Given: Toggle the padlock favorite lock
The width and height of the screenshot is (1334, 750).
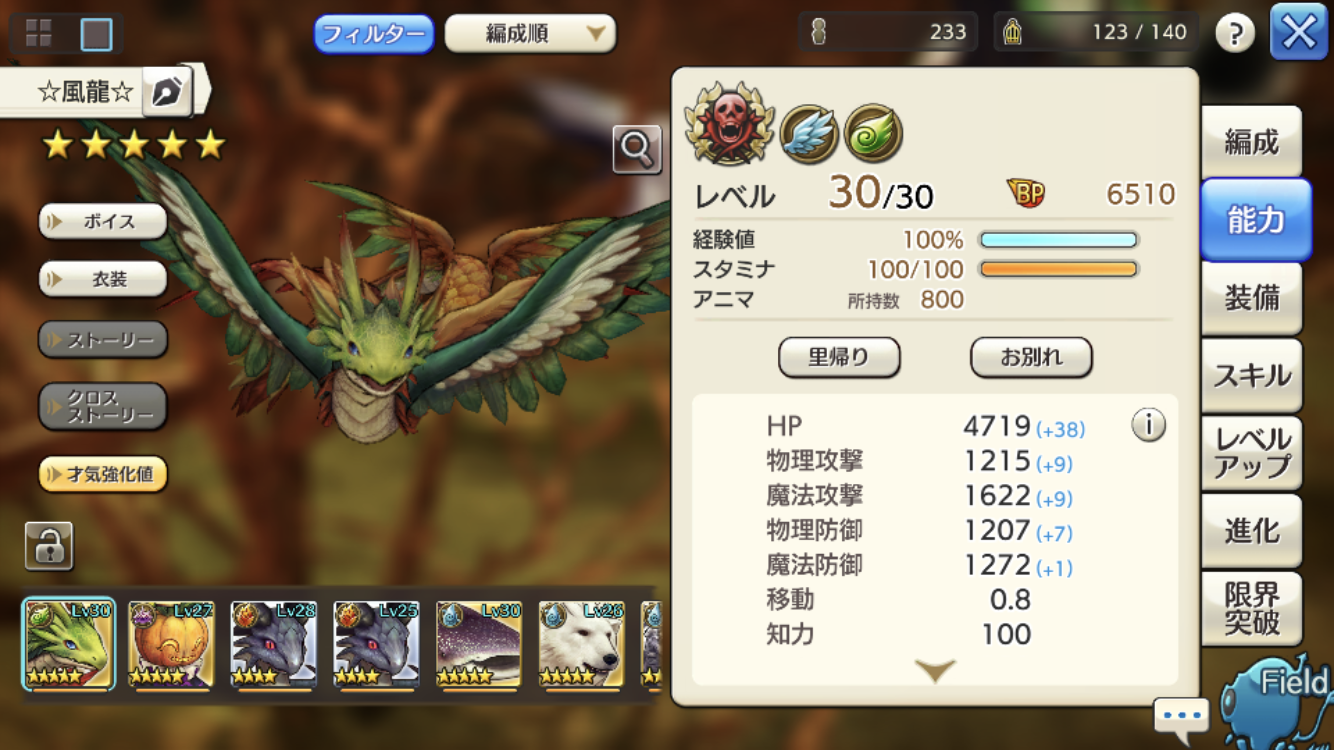Looking at the screenshot, I should 49,546.
